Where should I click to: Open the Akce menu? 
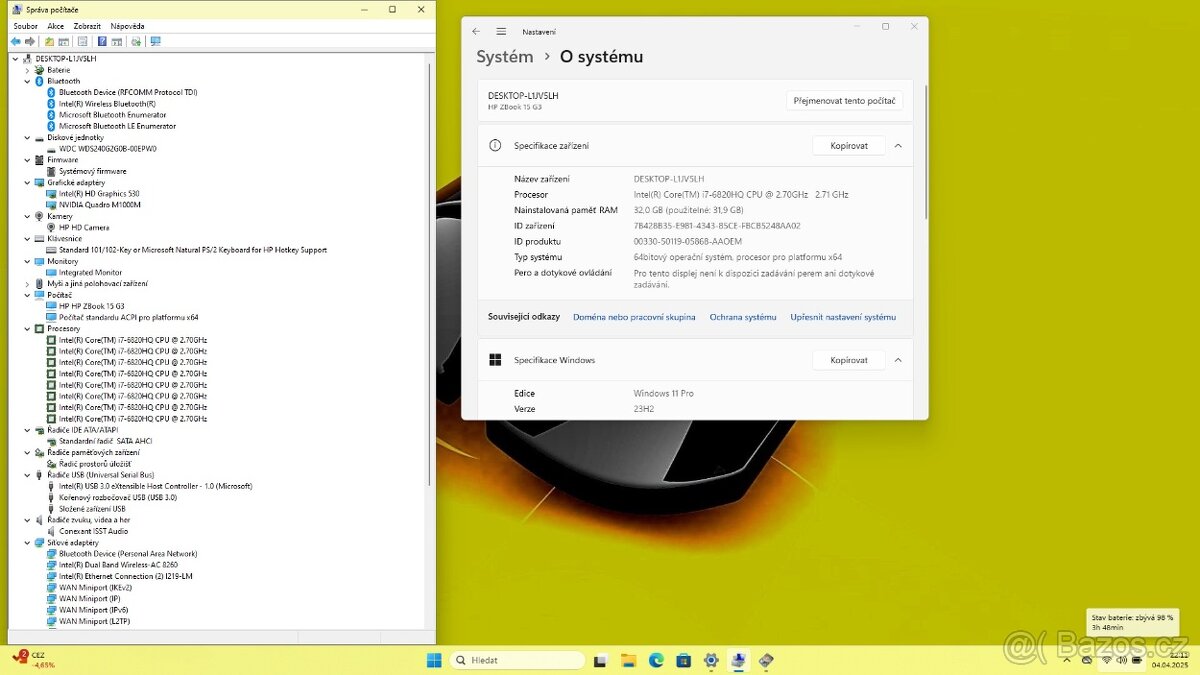click(56, 26)
